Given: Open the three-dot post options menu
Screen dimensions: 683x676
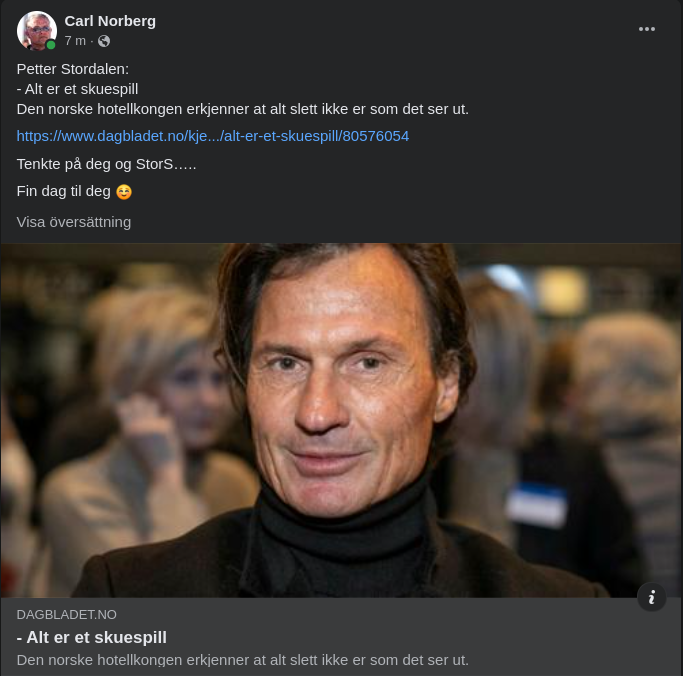Looking at the screenshot, I should click(x=647, y=29).
